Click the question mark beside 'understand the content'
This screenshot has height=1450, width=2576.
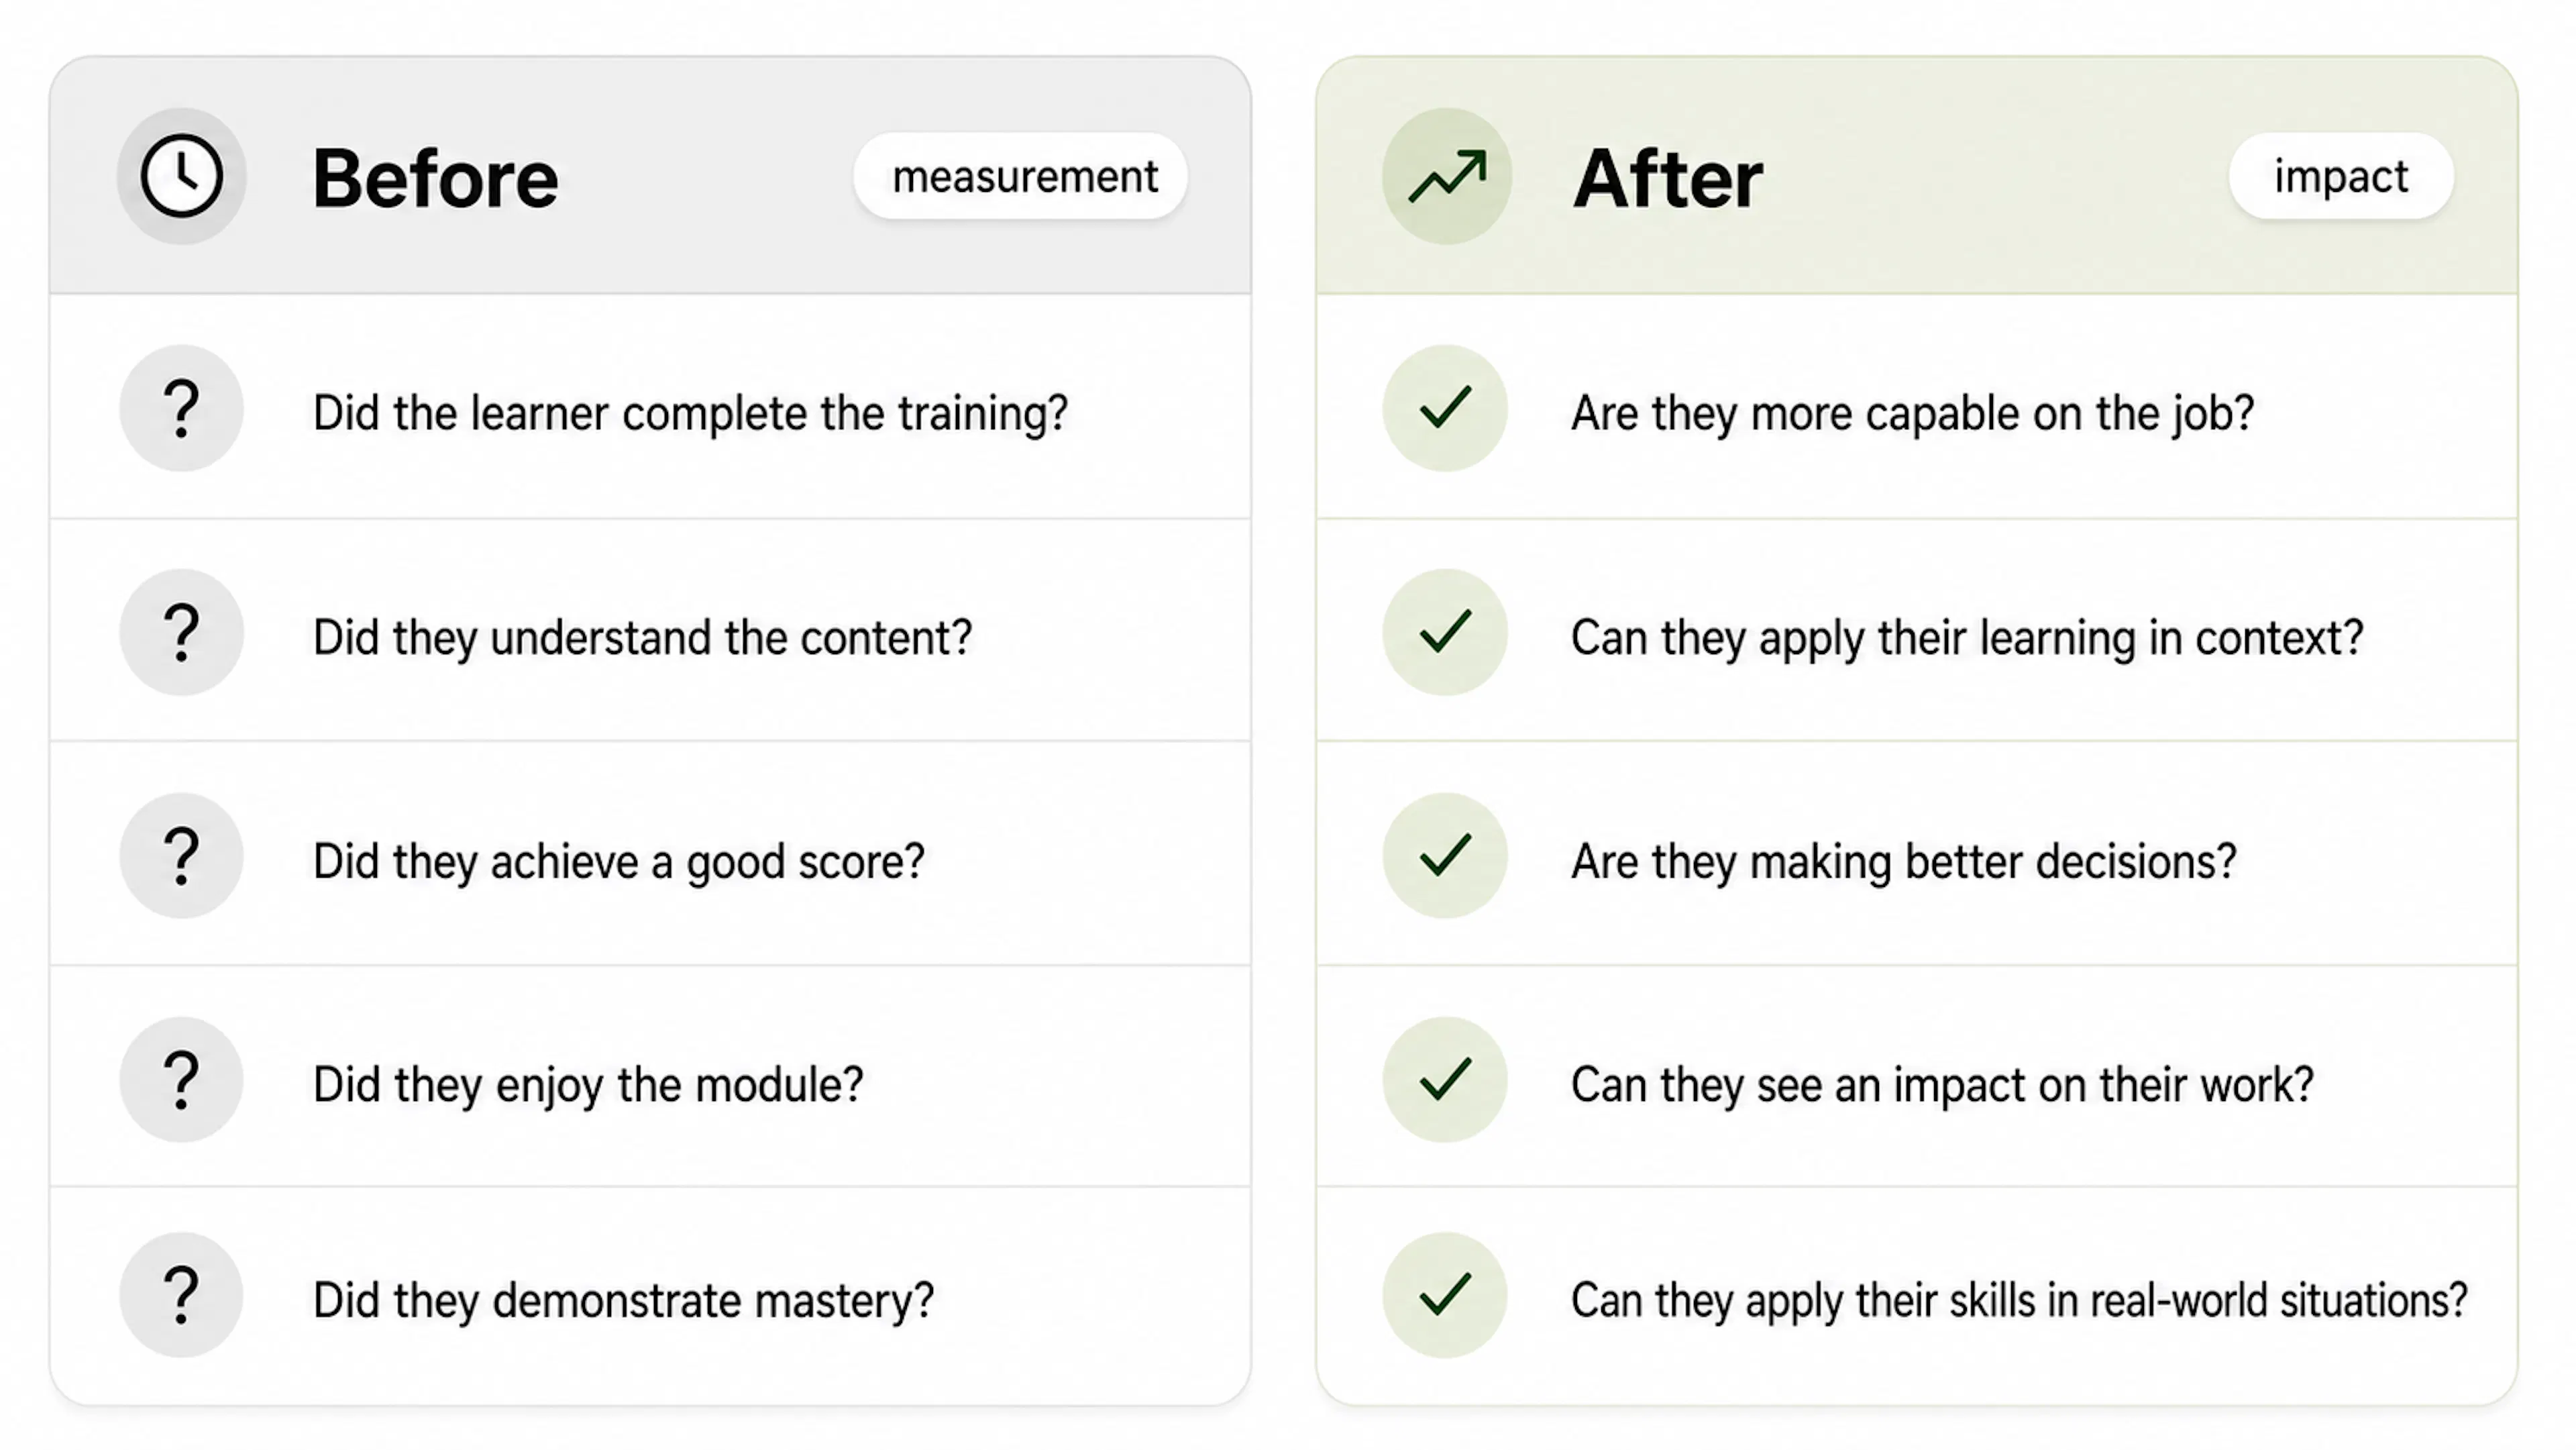pyautogui.click(x=181, y=632)
